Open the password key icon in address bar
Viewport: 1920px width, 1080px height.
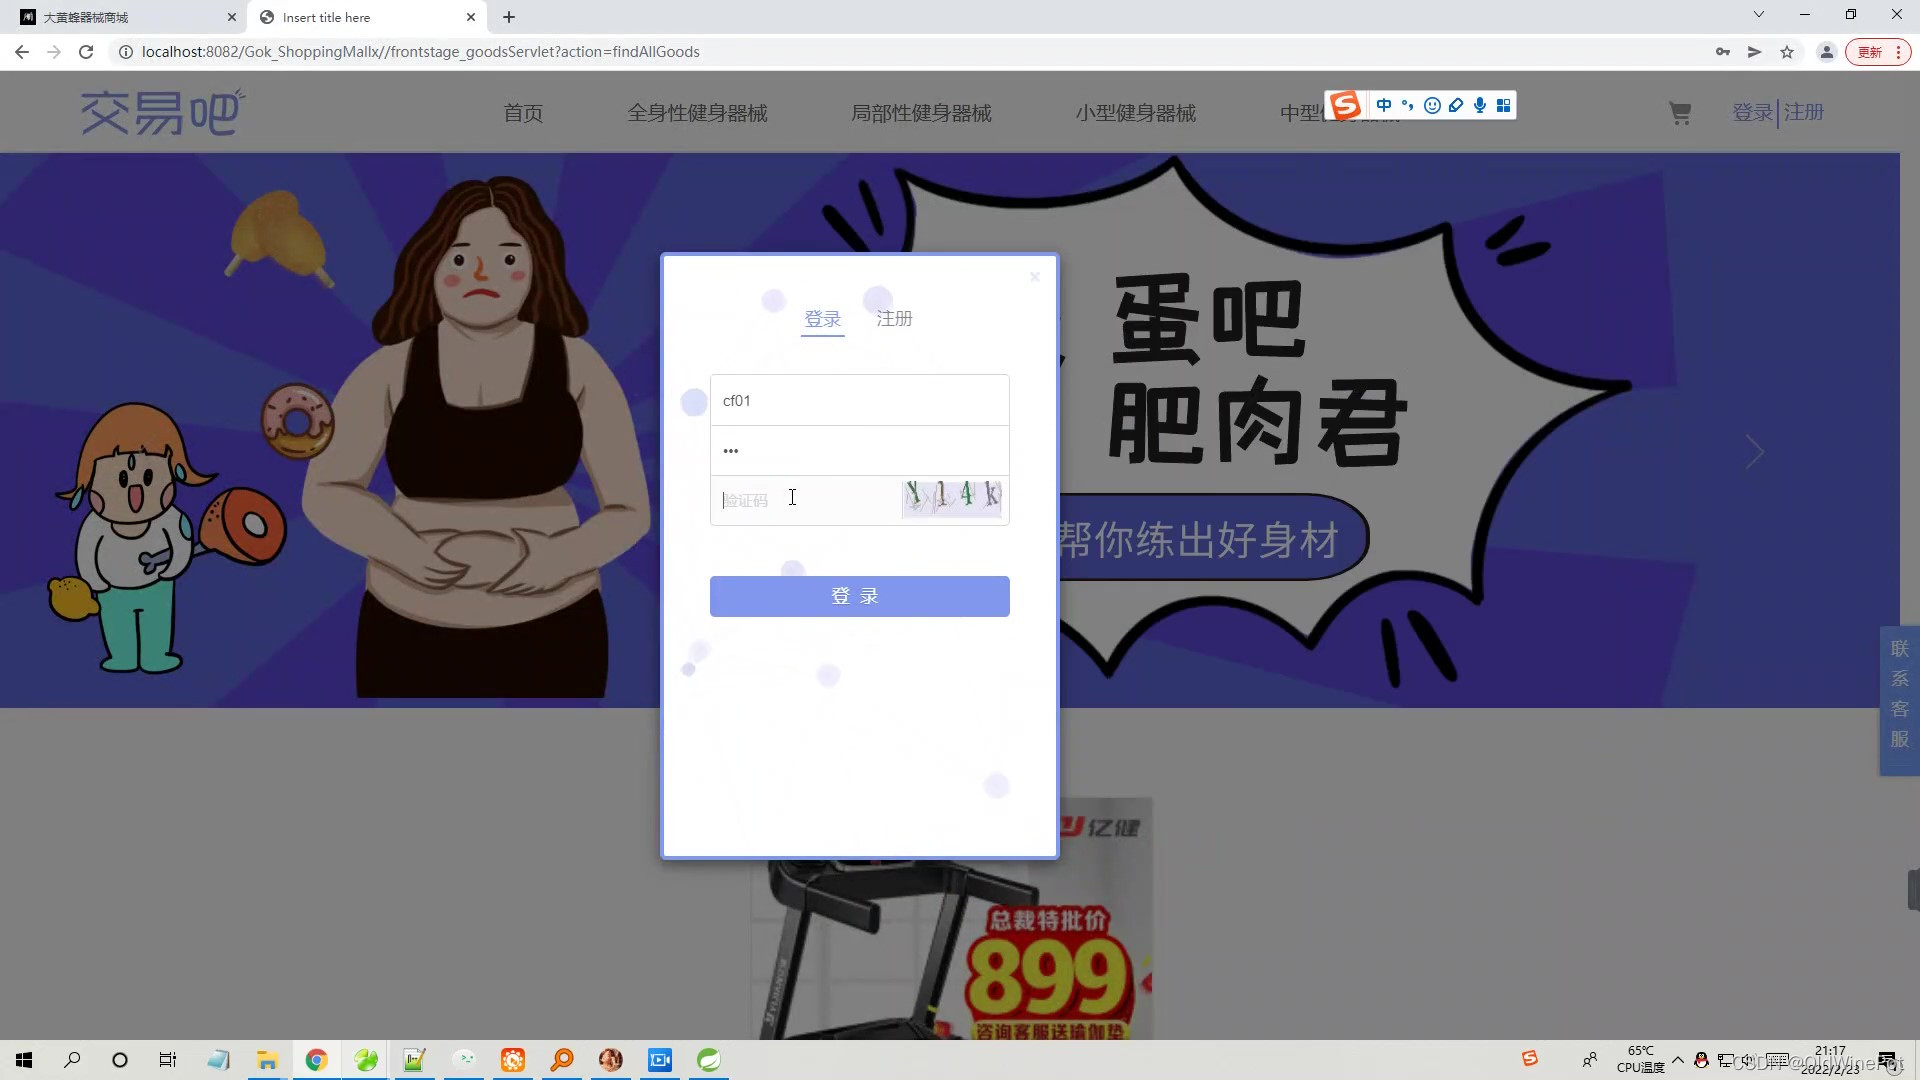1722,52
